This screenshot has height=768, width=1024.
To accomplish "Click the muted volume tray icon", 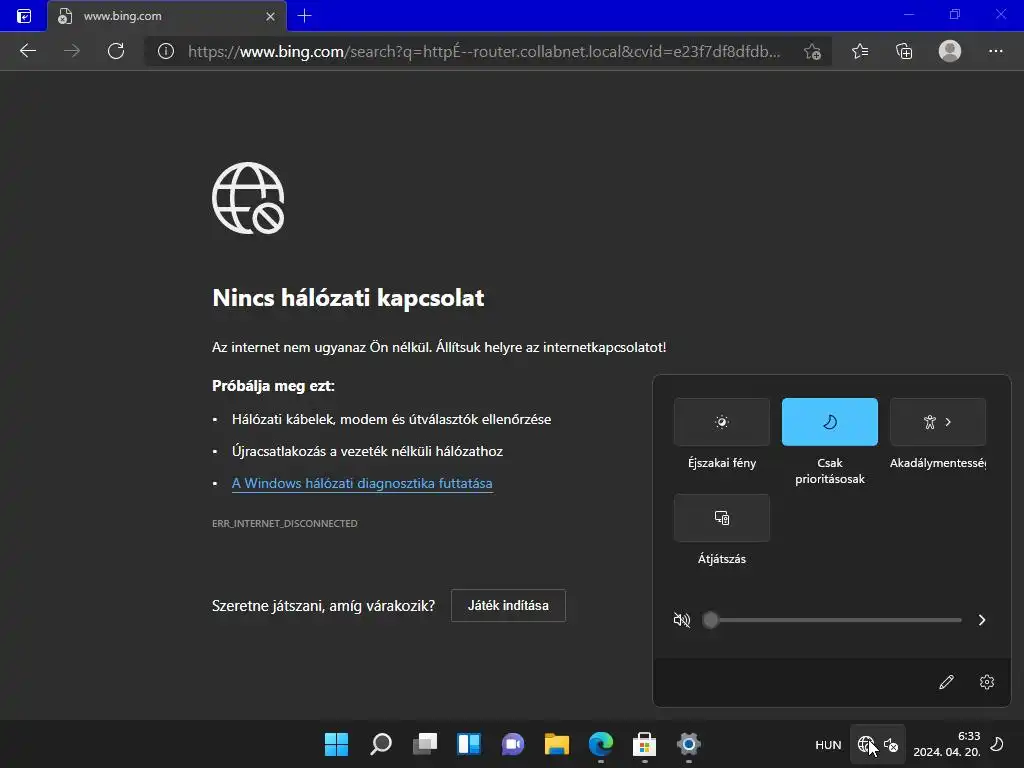I will [x=891, y=744].
